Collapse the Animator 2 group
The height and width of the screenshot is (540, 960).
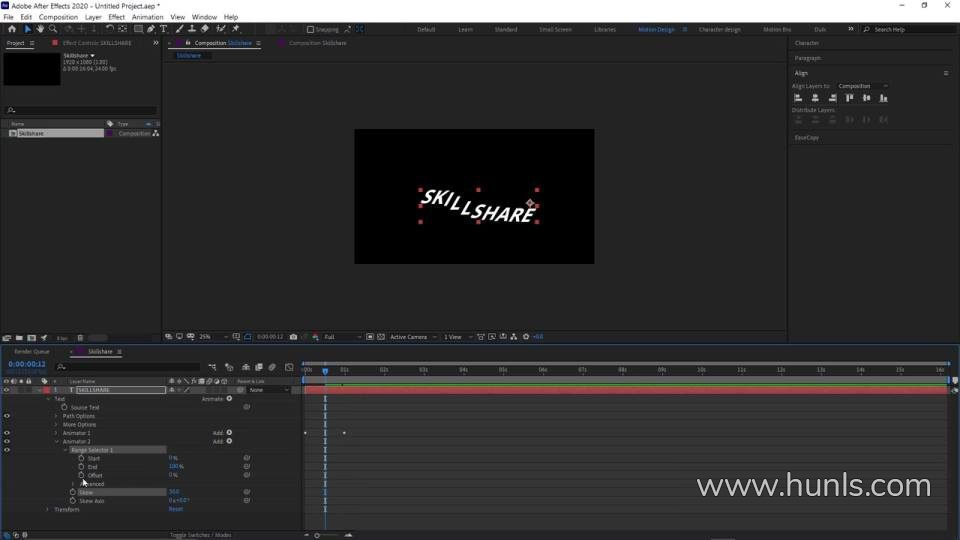click(56, 441)
